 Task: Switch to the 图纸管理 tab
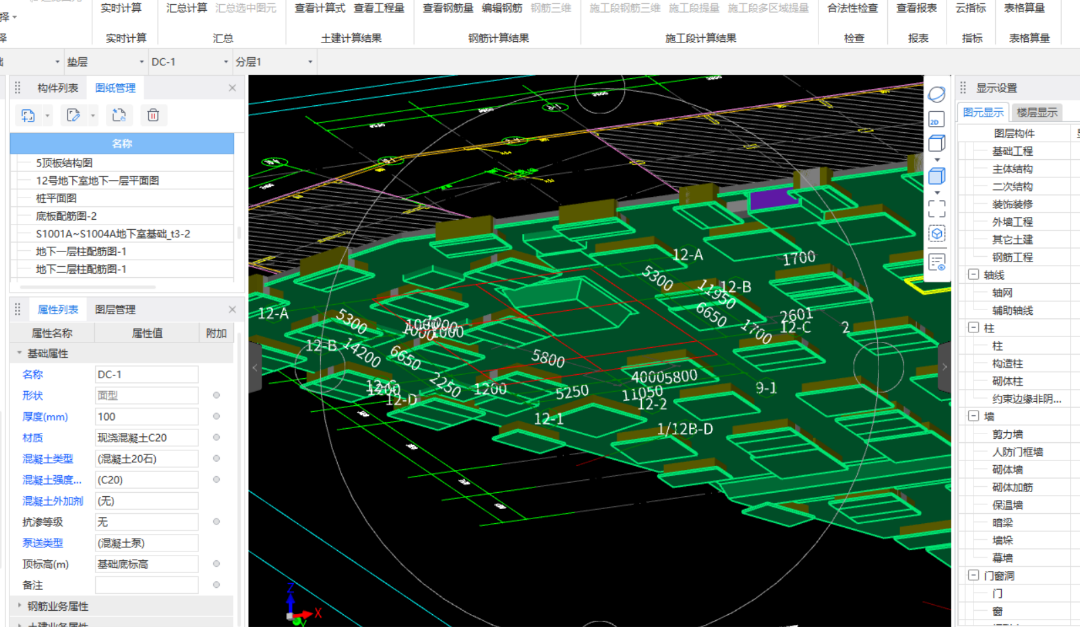click(115, 88)
